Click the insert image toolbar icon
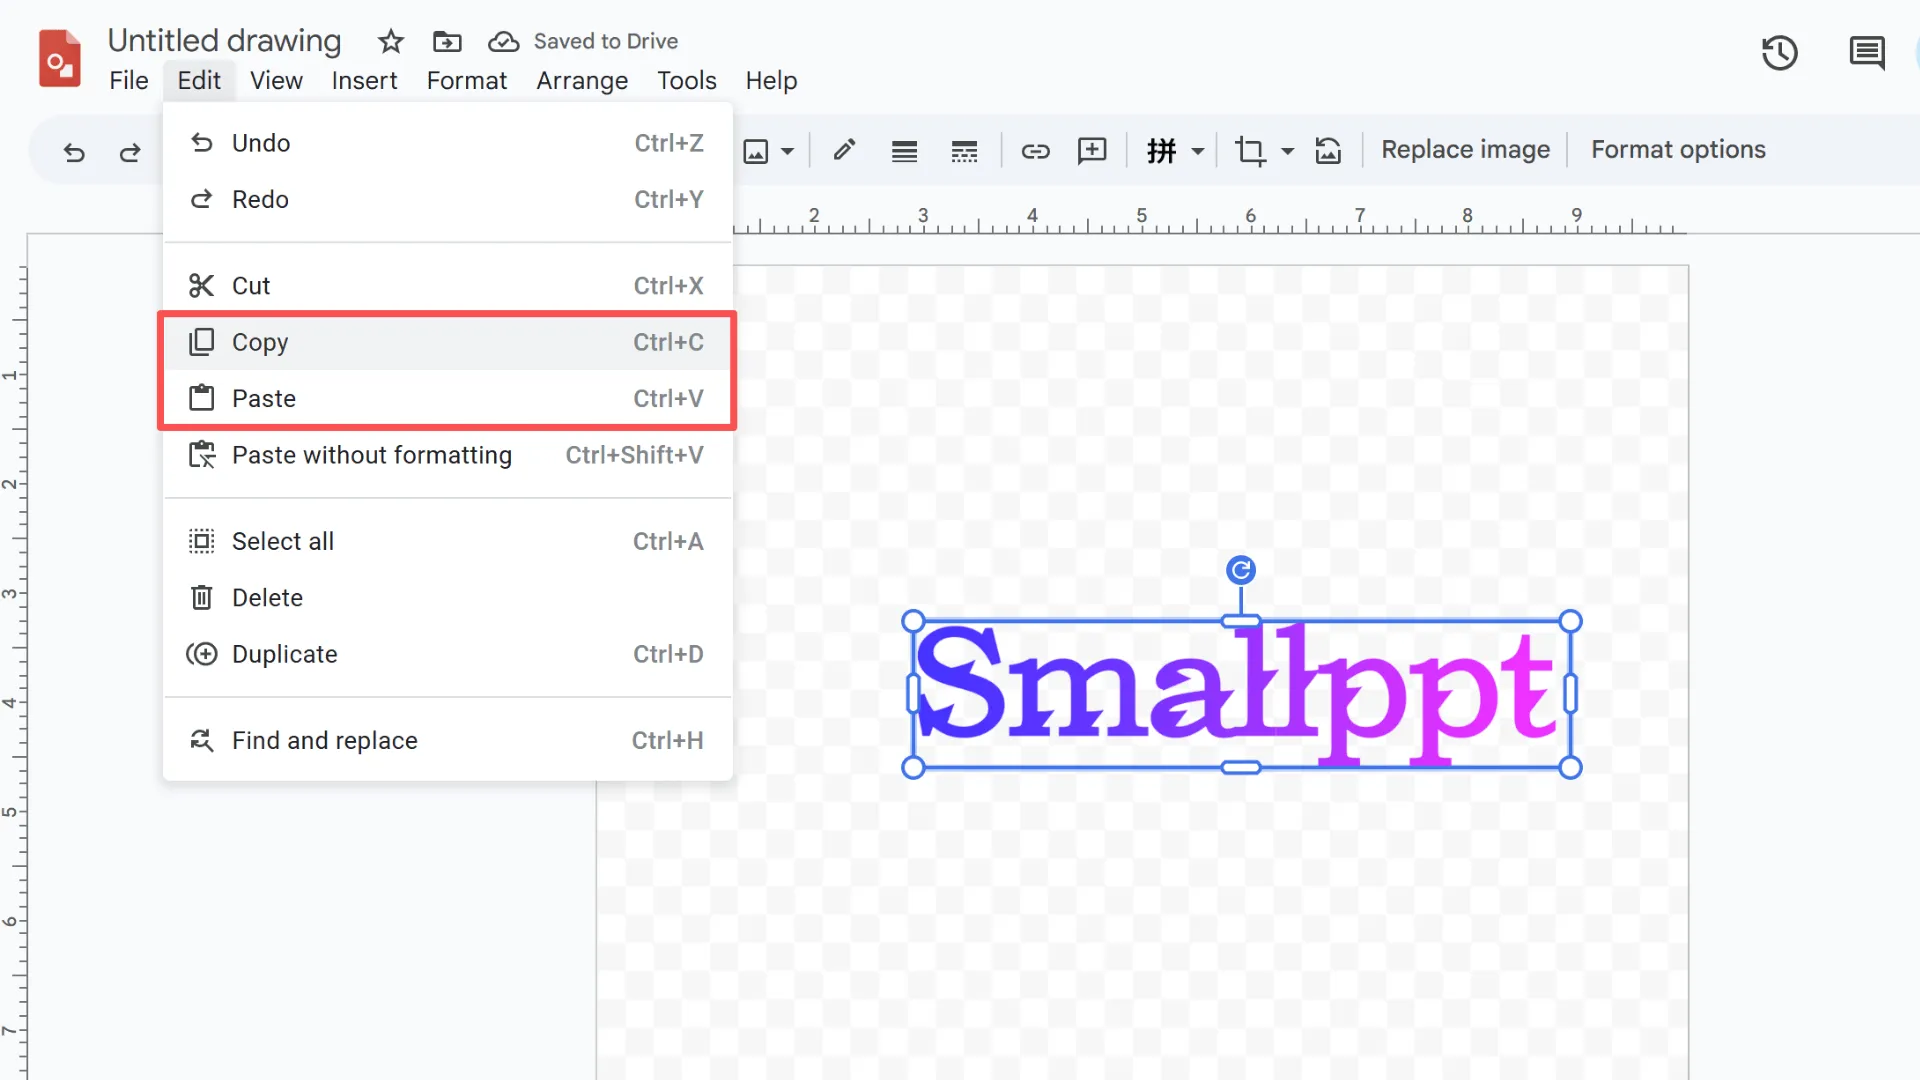The image size is (1920, 1080). [756, 151]
